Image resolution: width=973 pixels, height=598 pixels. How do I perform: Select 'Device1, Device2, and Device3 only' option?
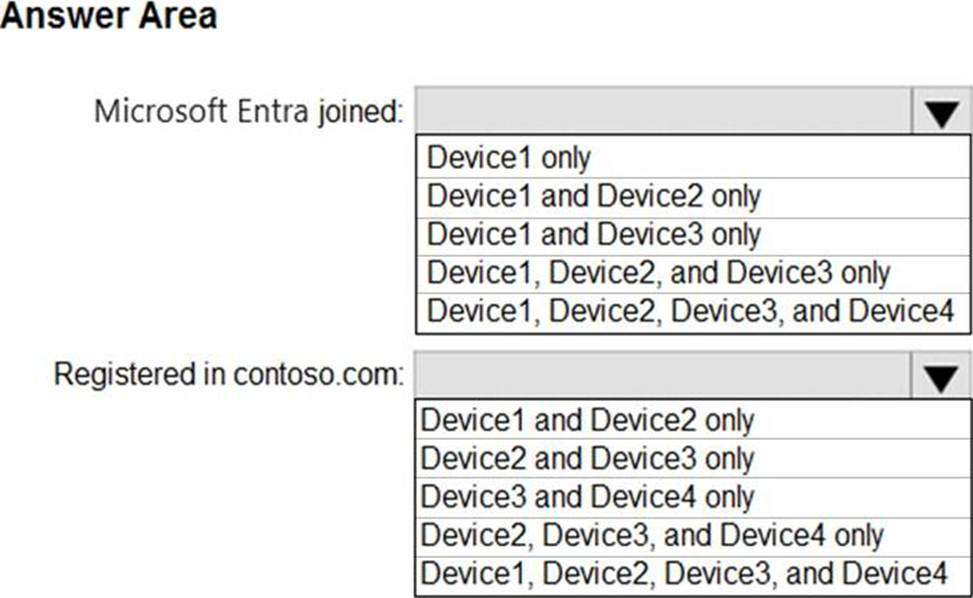click(x=658, y=272)
